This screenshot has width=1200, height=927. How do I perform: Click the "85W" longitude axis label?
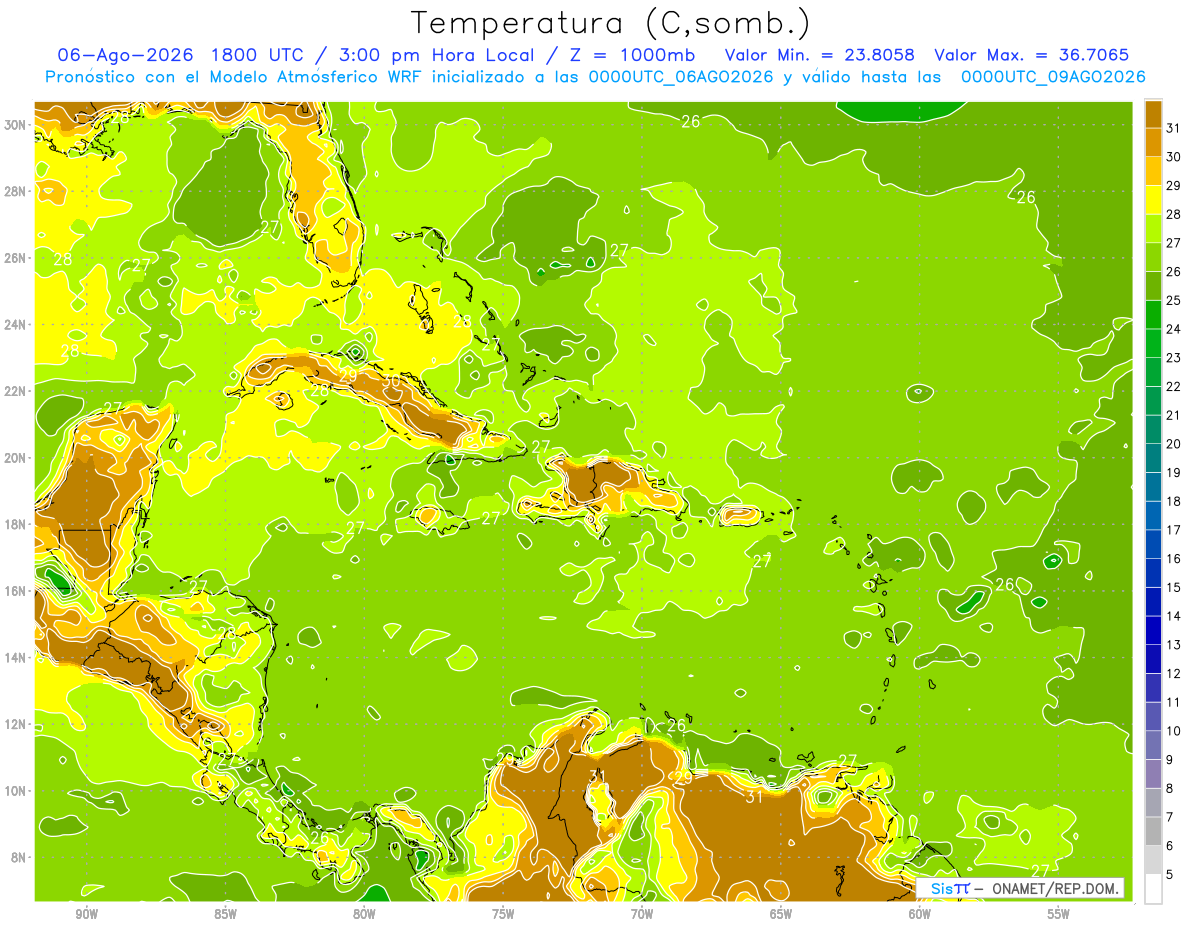pos(225,914)
